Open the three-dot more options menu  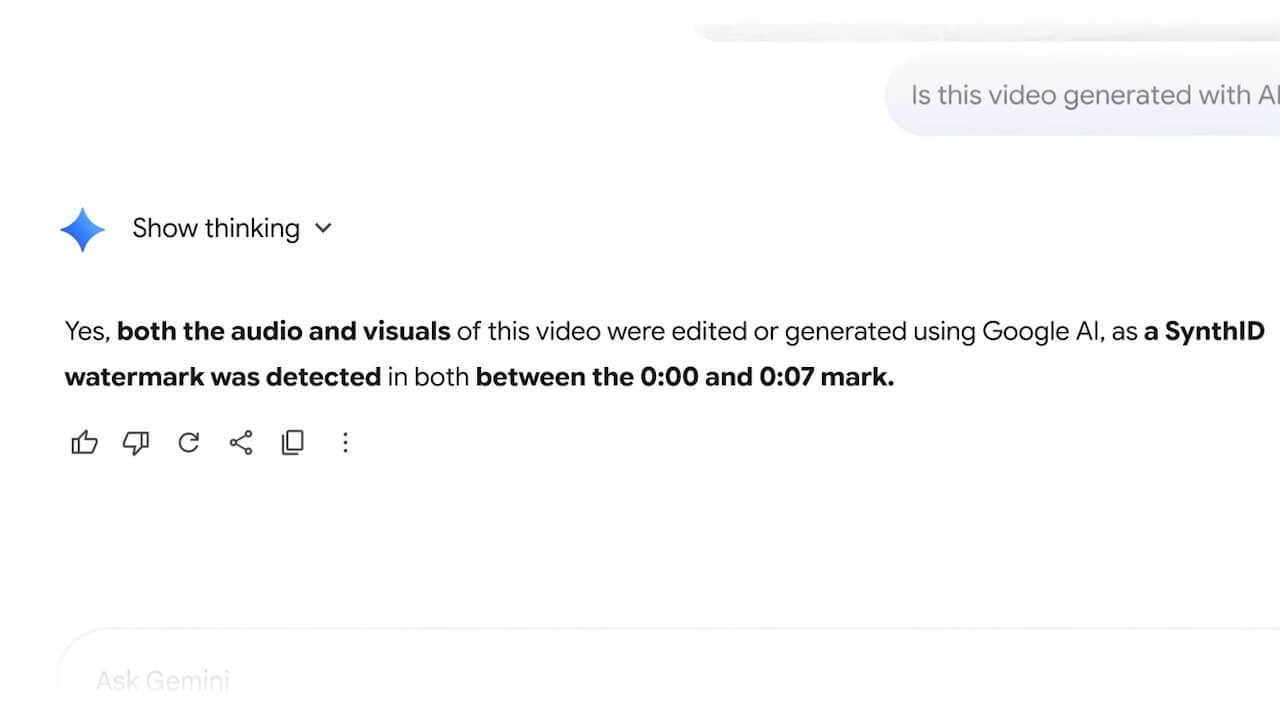click(345, 442)
